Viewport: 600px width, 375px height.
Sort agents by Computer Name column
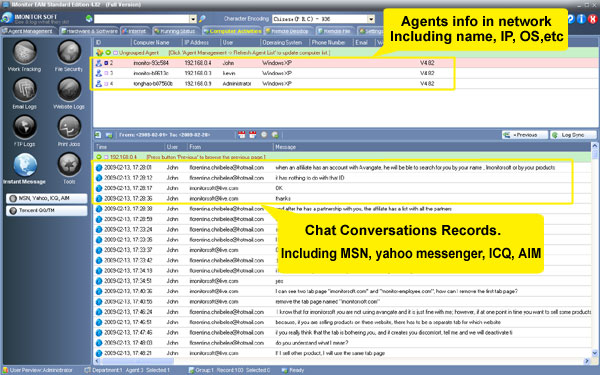[x=156, y=42]
